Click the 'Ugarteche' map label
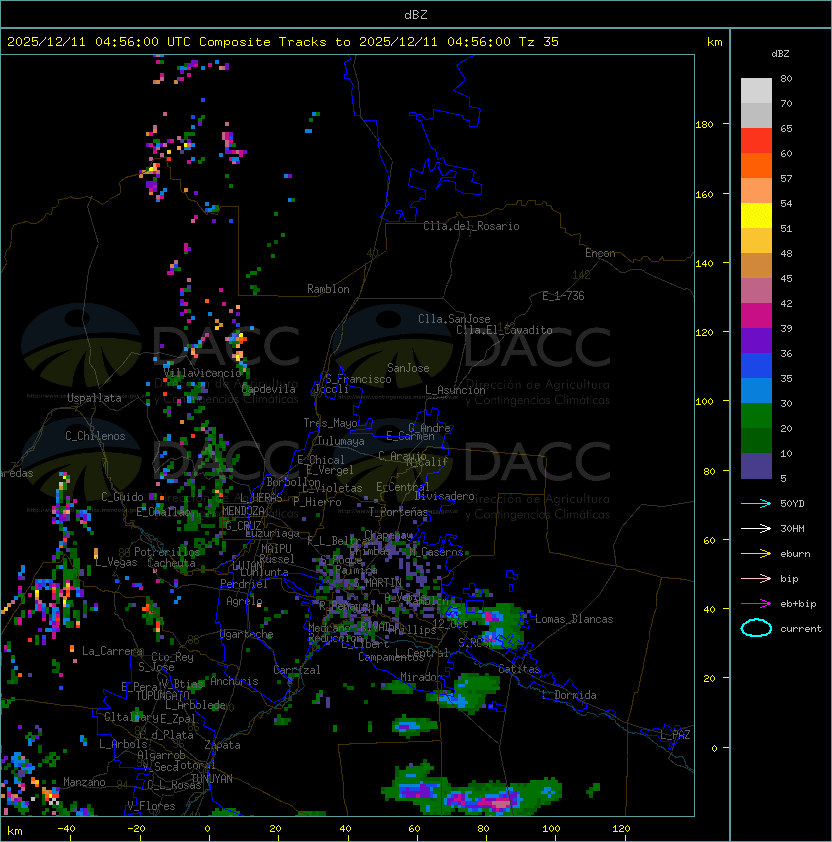Viewport: 832px width, 842px height. (x=247, y=634)
